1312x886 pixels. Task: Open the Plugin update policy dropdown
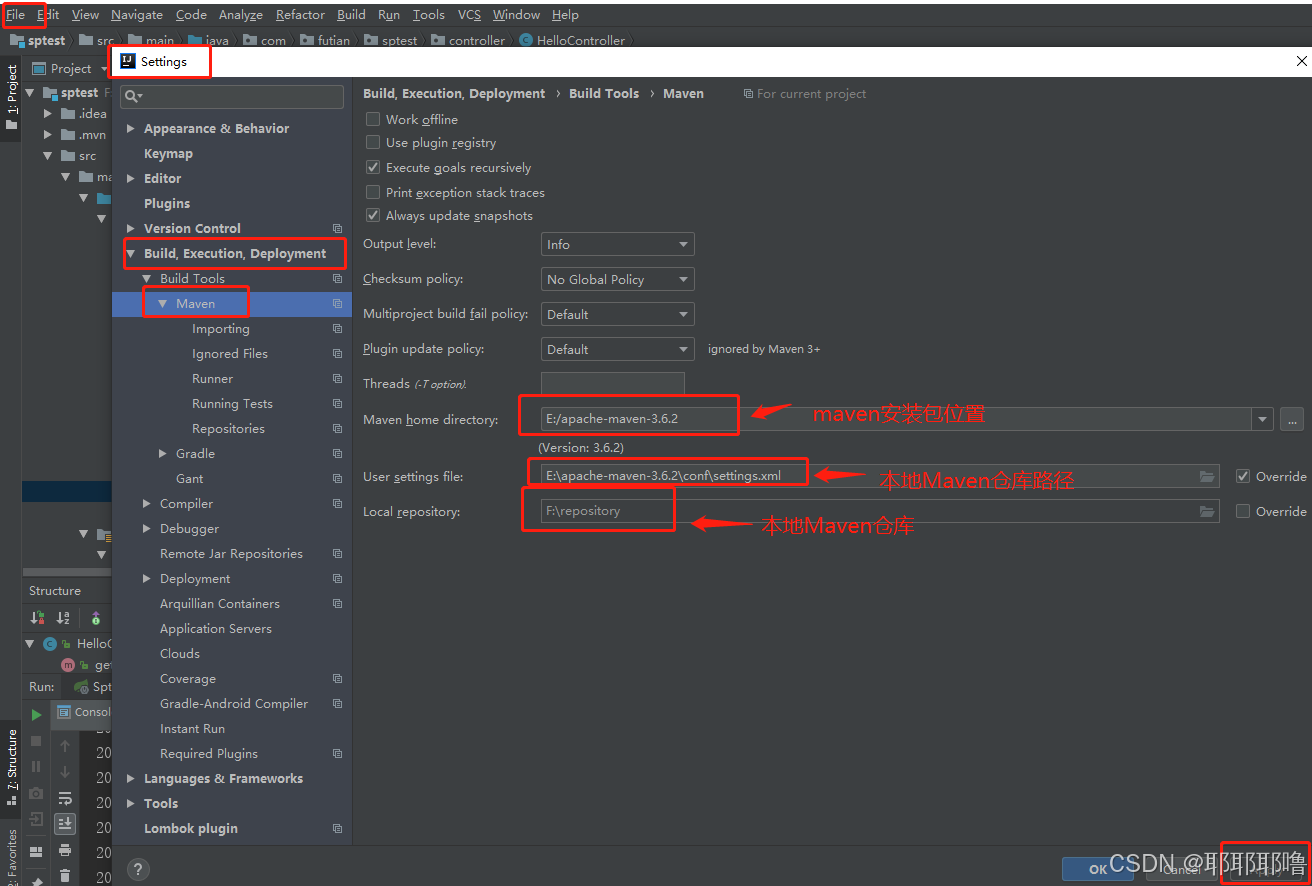(617, 349)
